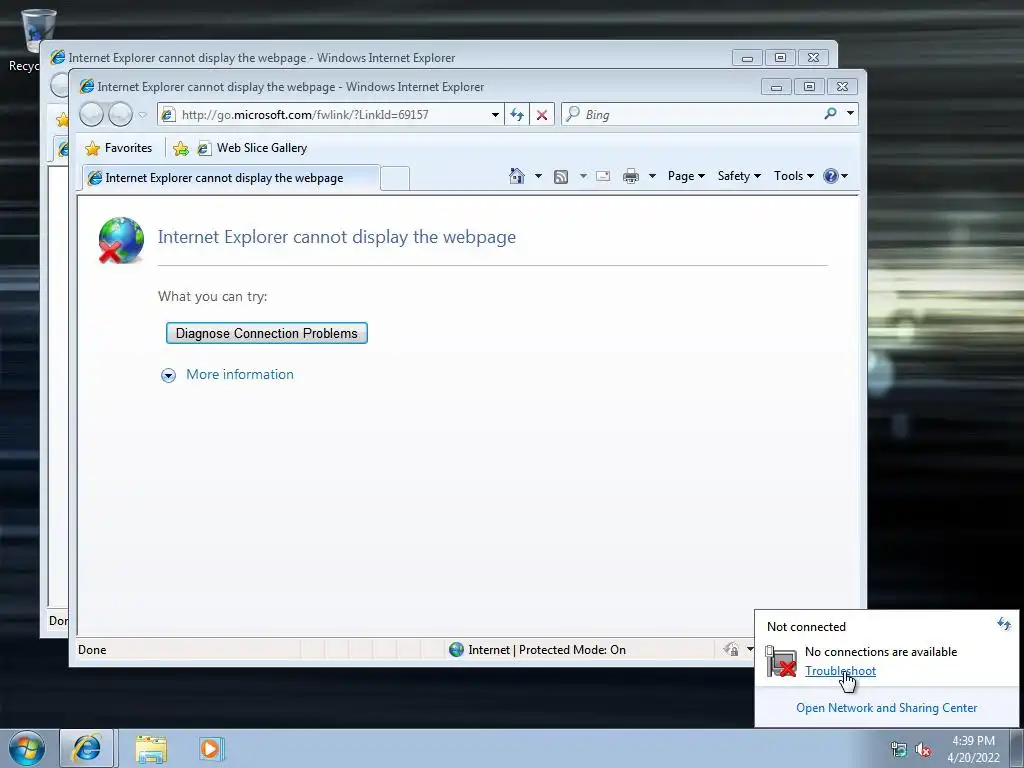Open Network and Sharing Center link
The image size is (1024, 768).
(x=886, y=708)
